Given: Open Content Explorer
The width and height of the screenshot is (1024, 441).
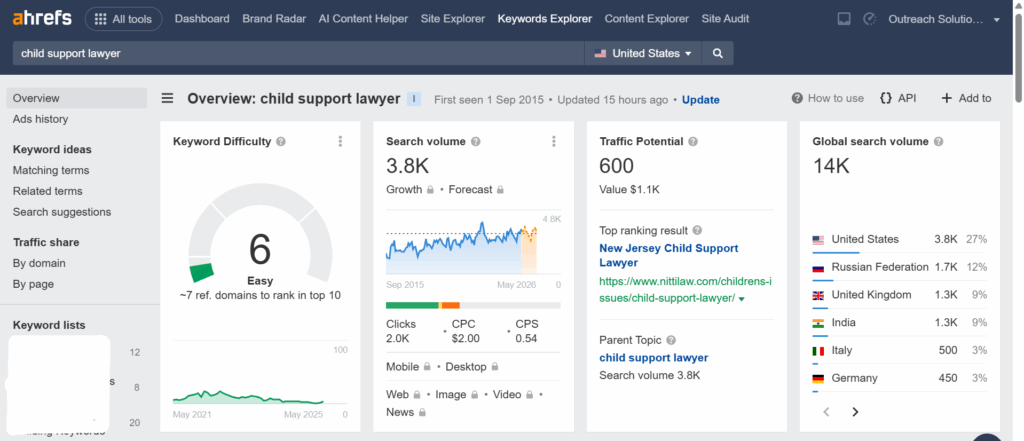Looking at the screenshot, I should [647, 19].
